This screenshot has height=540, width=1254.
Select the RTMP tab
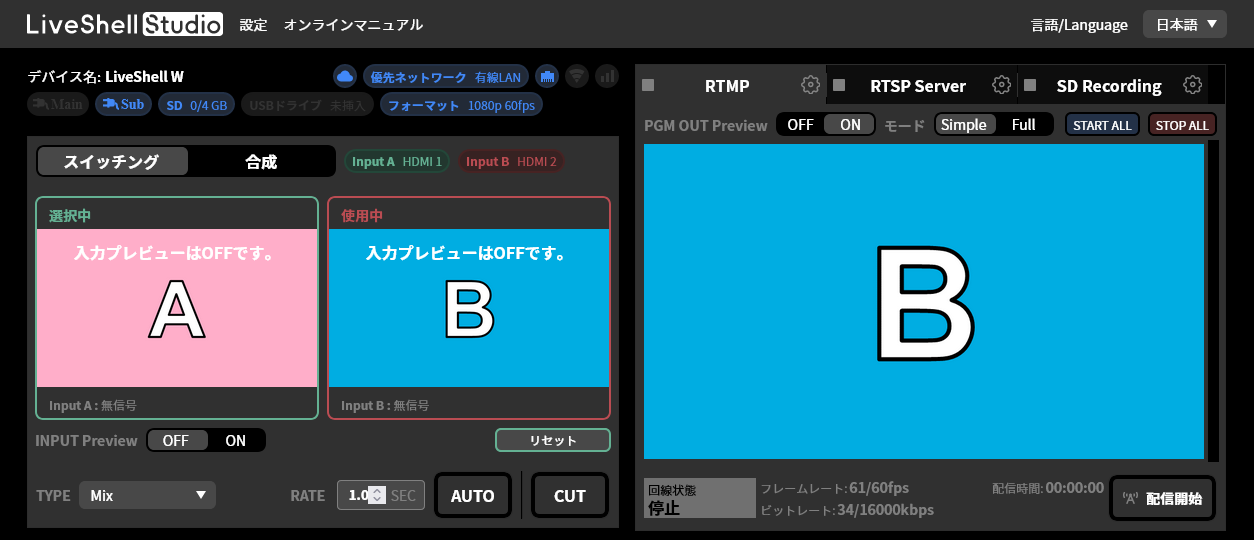[730, 86]
